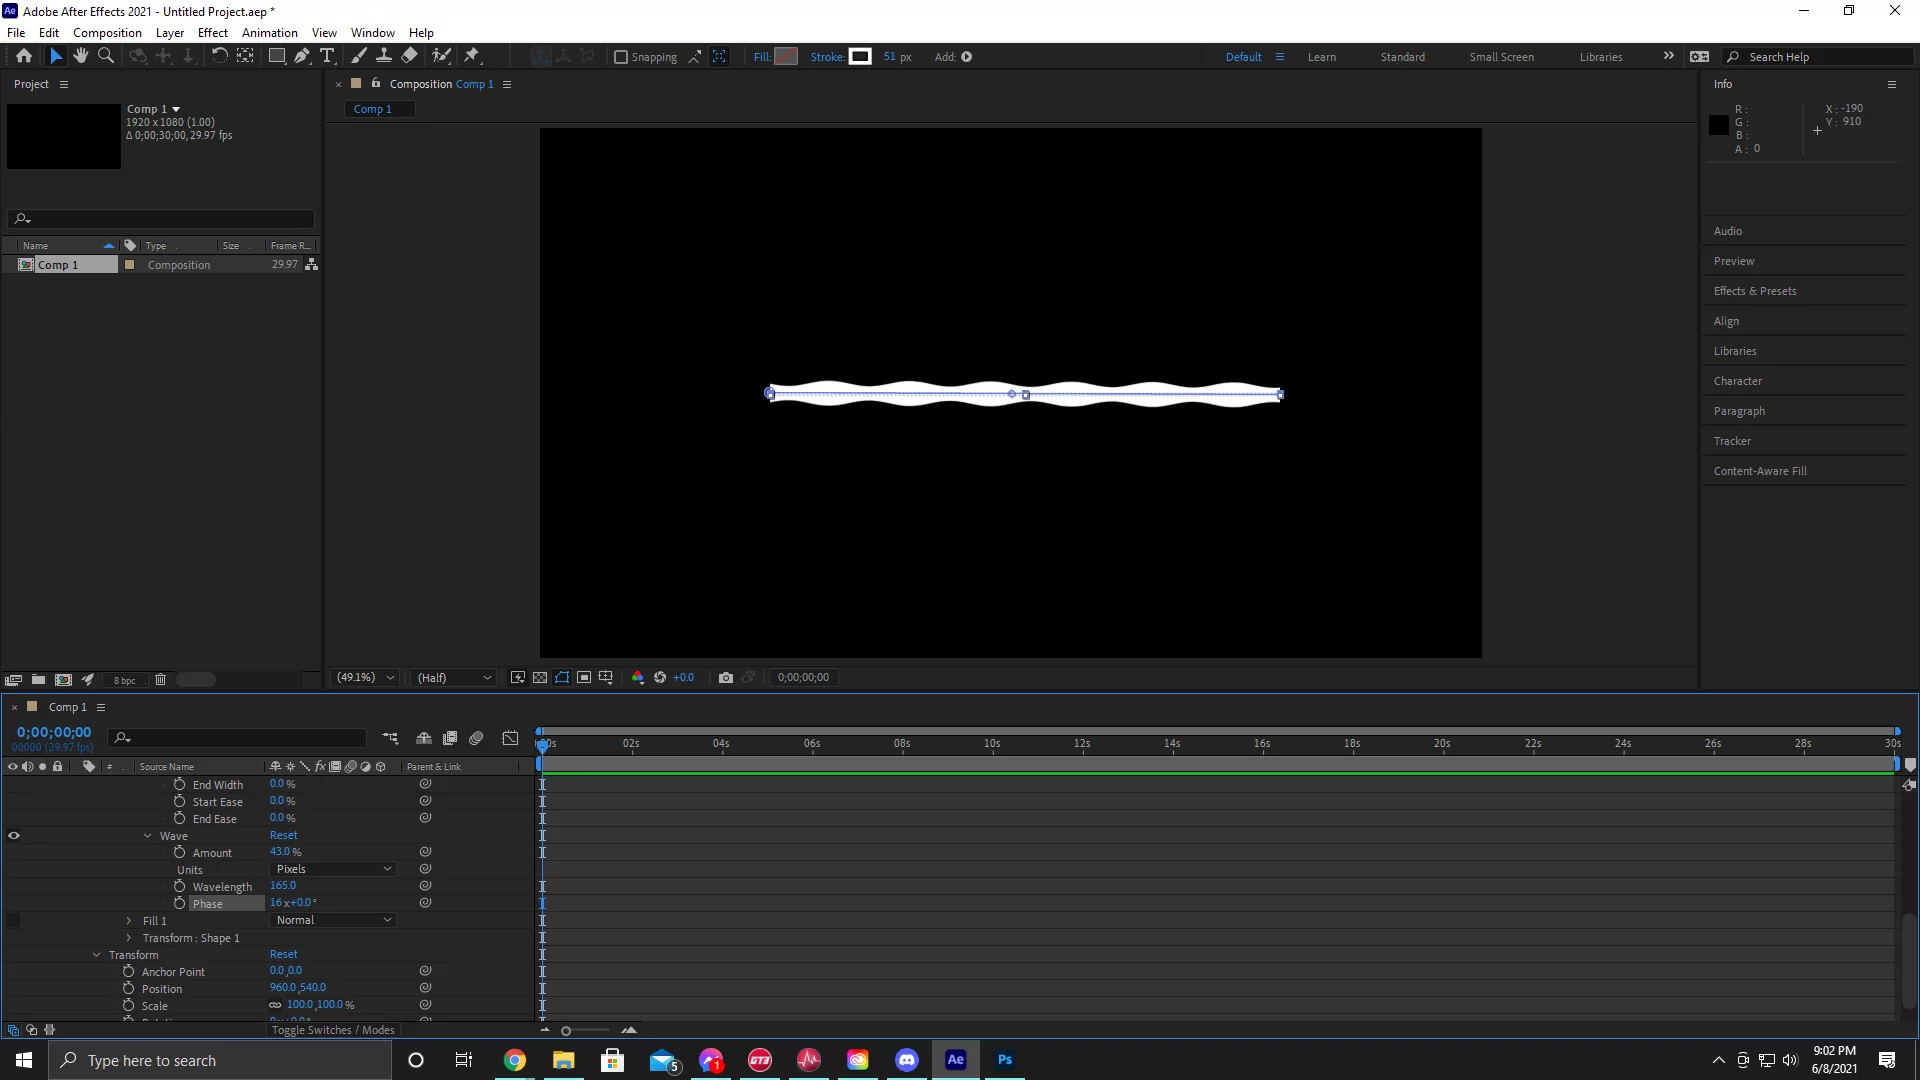Open the Half resolution dropdown

(x=454, y=678)
